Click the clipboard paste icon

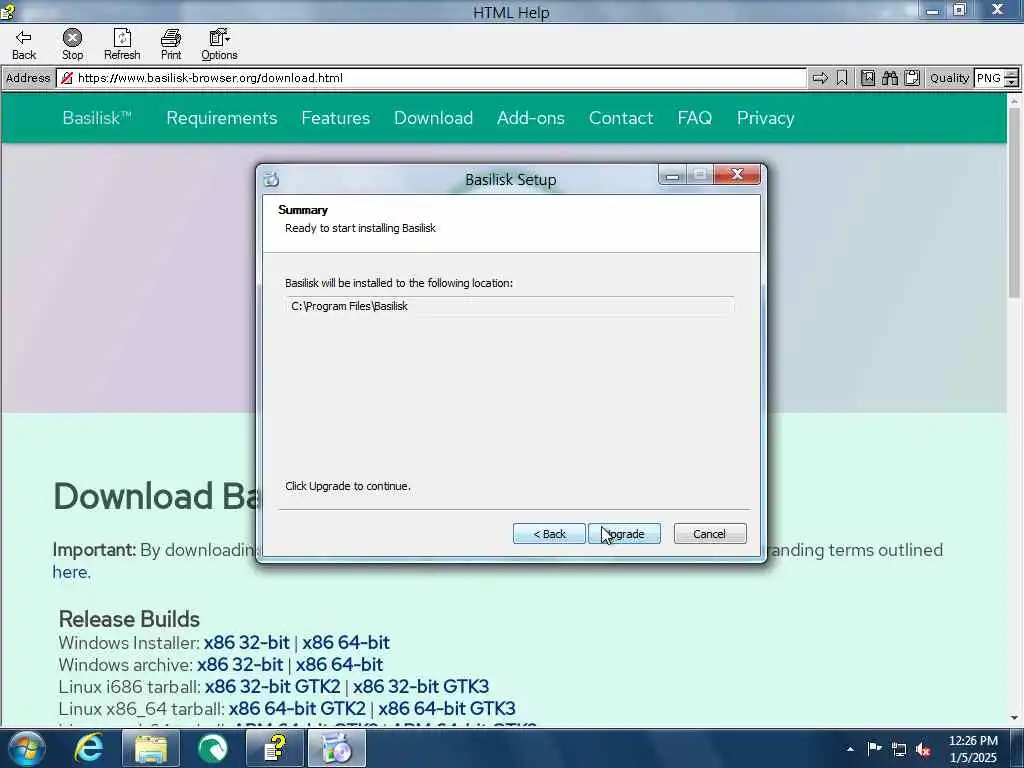[912, 78]
